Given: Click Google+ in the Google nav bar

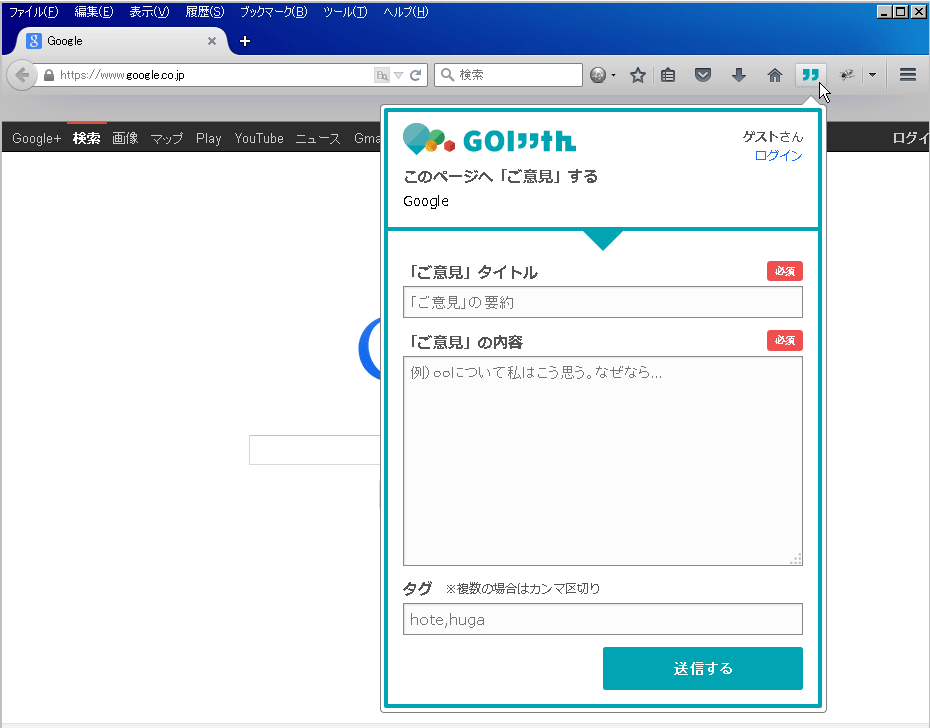Looking at the screenshot, I should (x=36, y=138).
